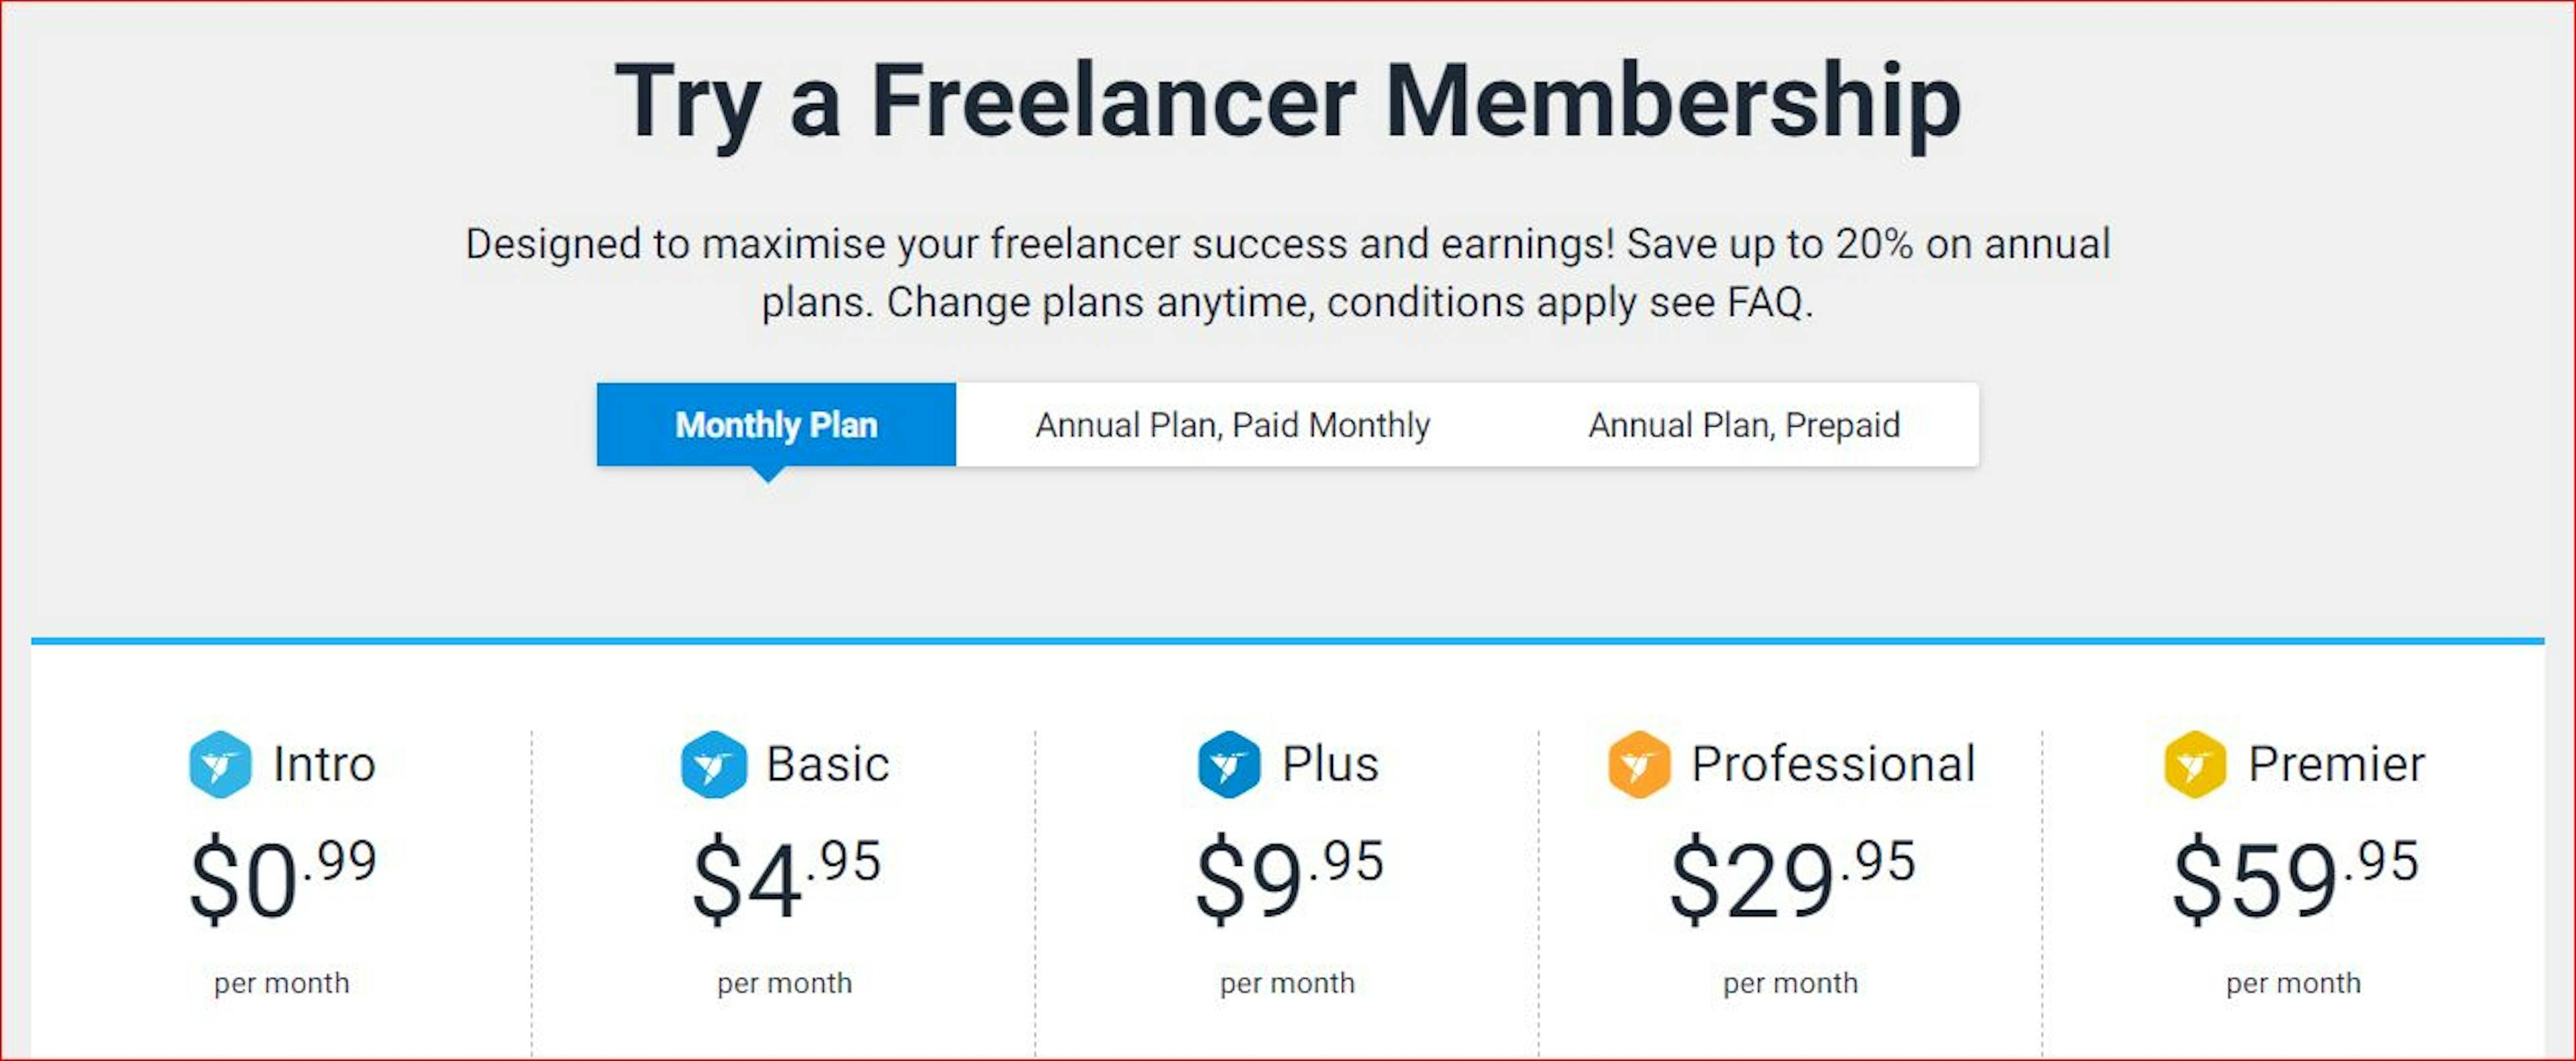Switch to Annual Plan, Paid Monthly
2576x1061 pixels.
point(1232,425)
